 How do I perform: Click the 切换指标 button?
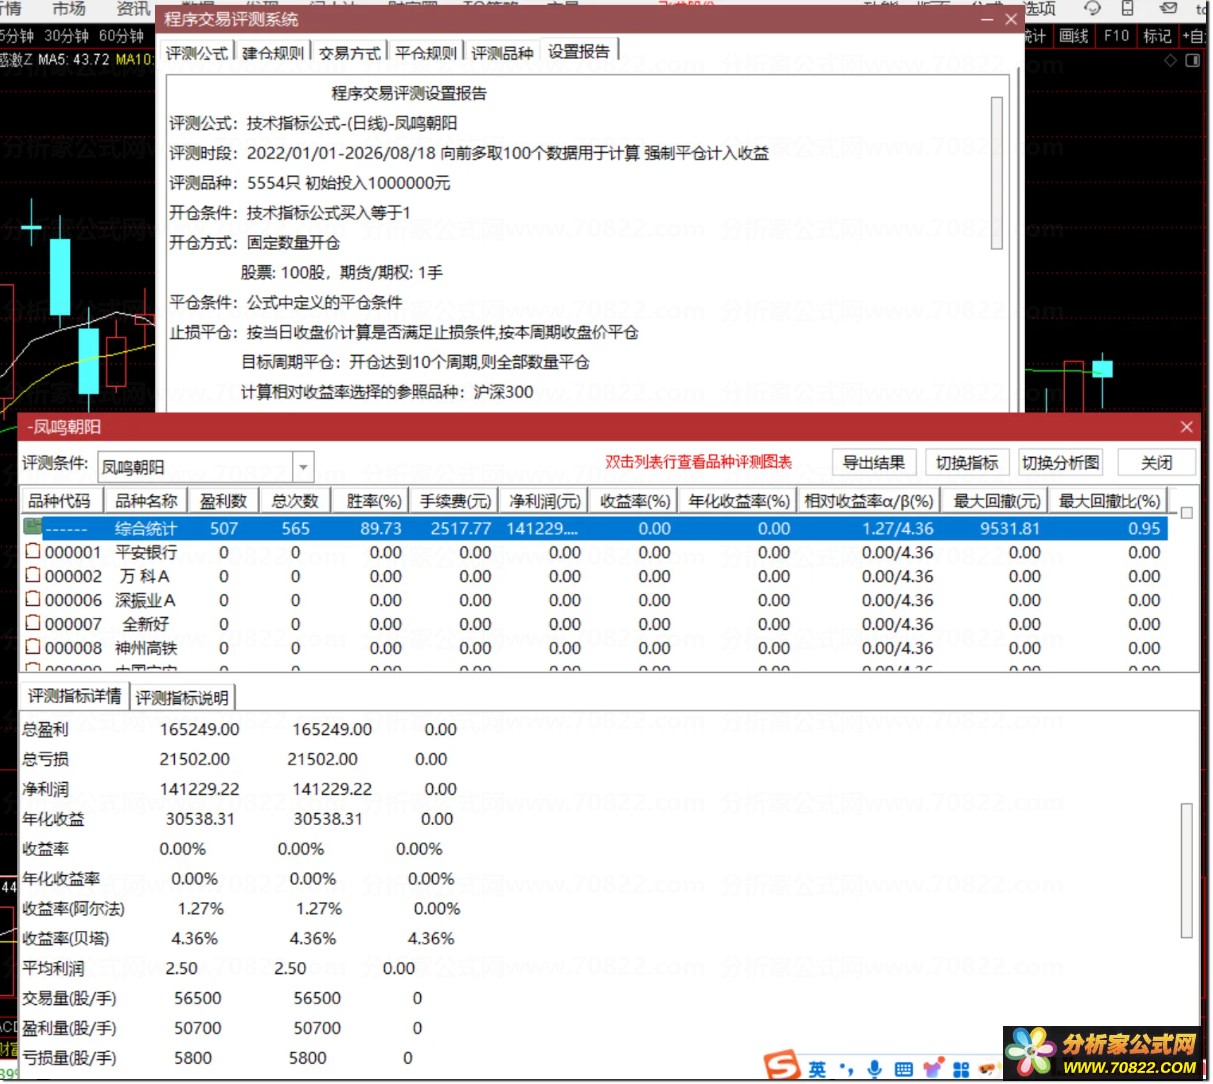[x=967, y=462]
